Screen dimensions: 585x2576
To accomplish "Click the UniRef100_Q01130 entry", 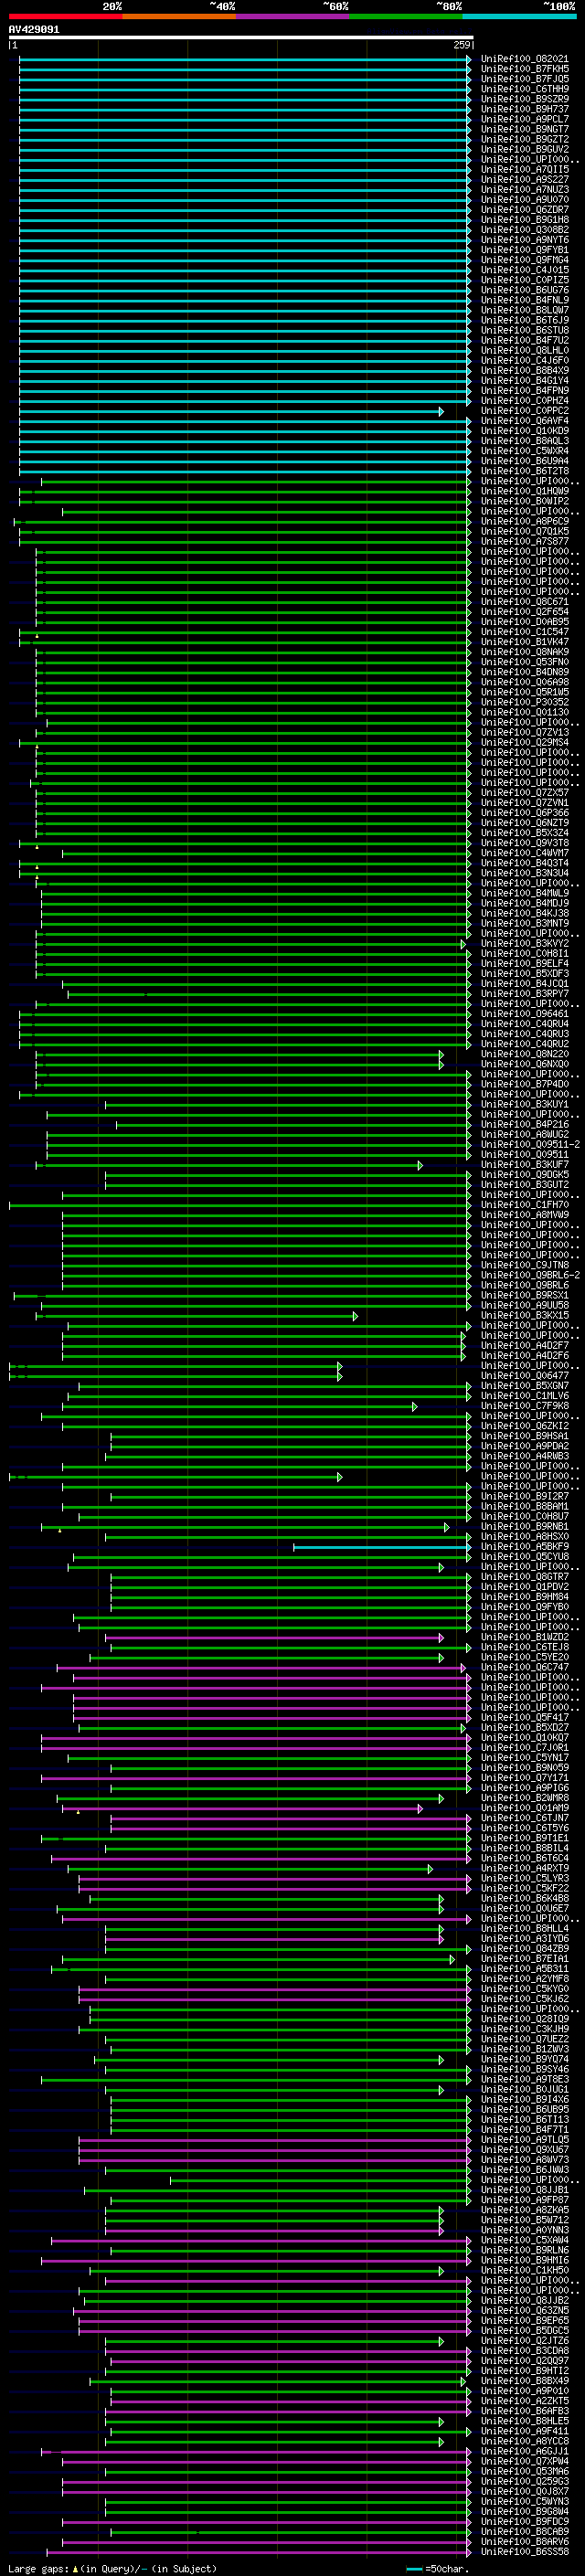I will click(525, 712).
